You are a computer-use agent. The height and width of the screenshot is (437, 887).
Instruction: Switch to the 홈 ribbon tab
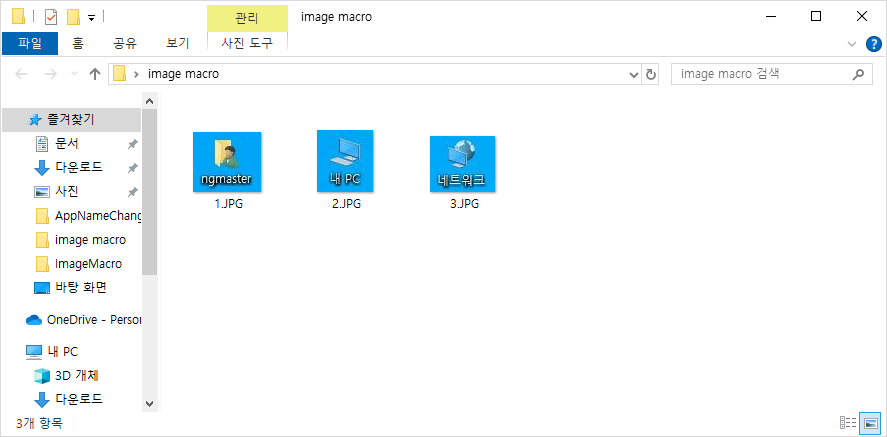point(78,44)
